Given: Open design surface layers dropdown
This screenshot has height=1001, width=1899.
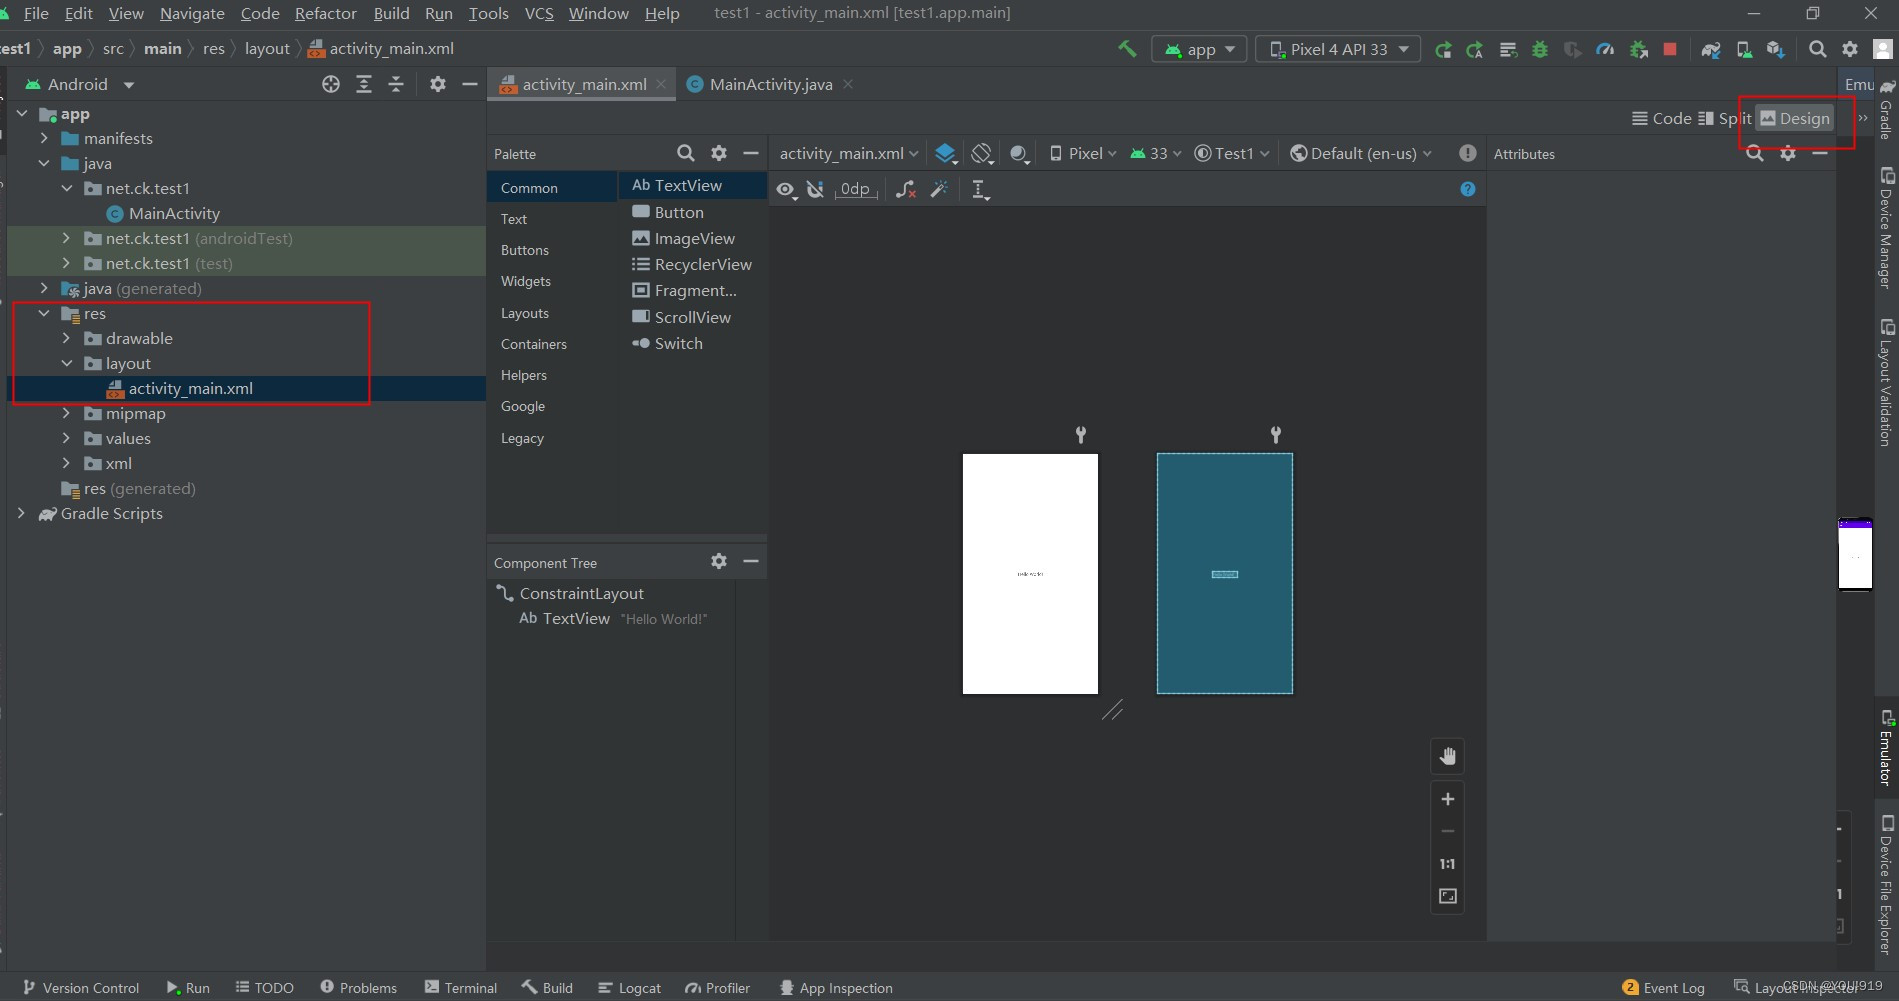Looking at the screenshot, I should [945, 153].
